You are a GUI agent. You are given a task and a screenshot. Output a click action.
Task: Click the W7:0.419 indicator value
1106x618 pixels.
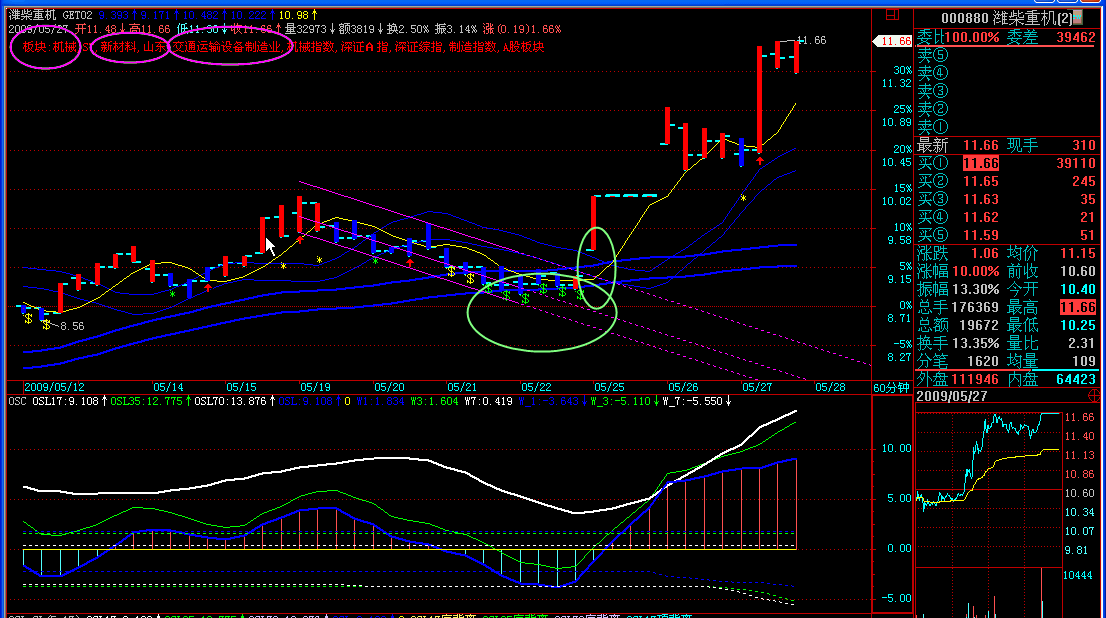(488, 401)
